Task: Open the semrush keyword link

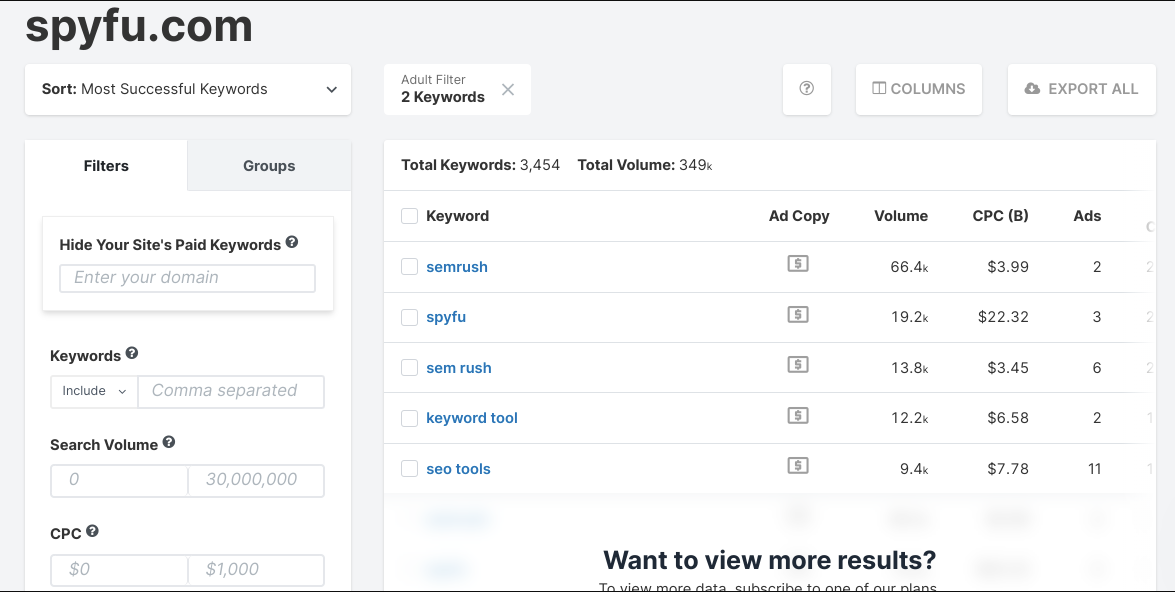Action: click(x=457, y=267)
